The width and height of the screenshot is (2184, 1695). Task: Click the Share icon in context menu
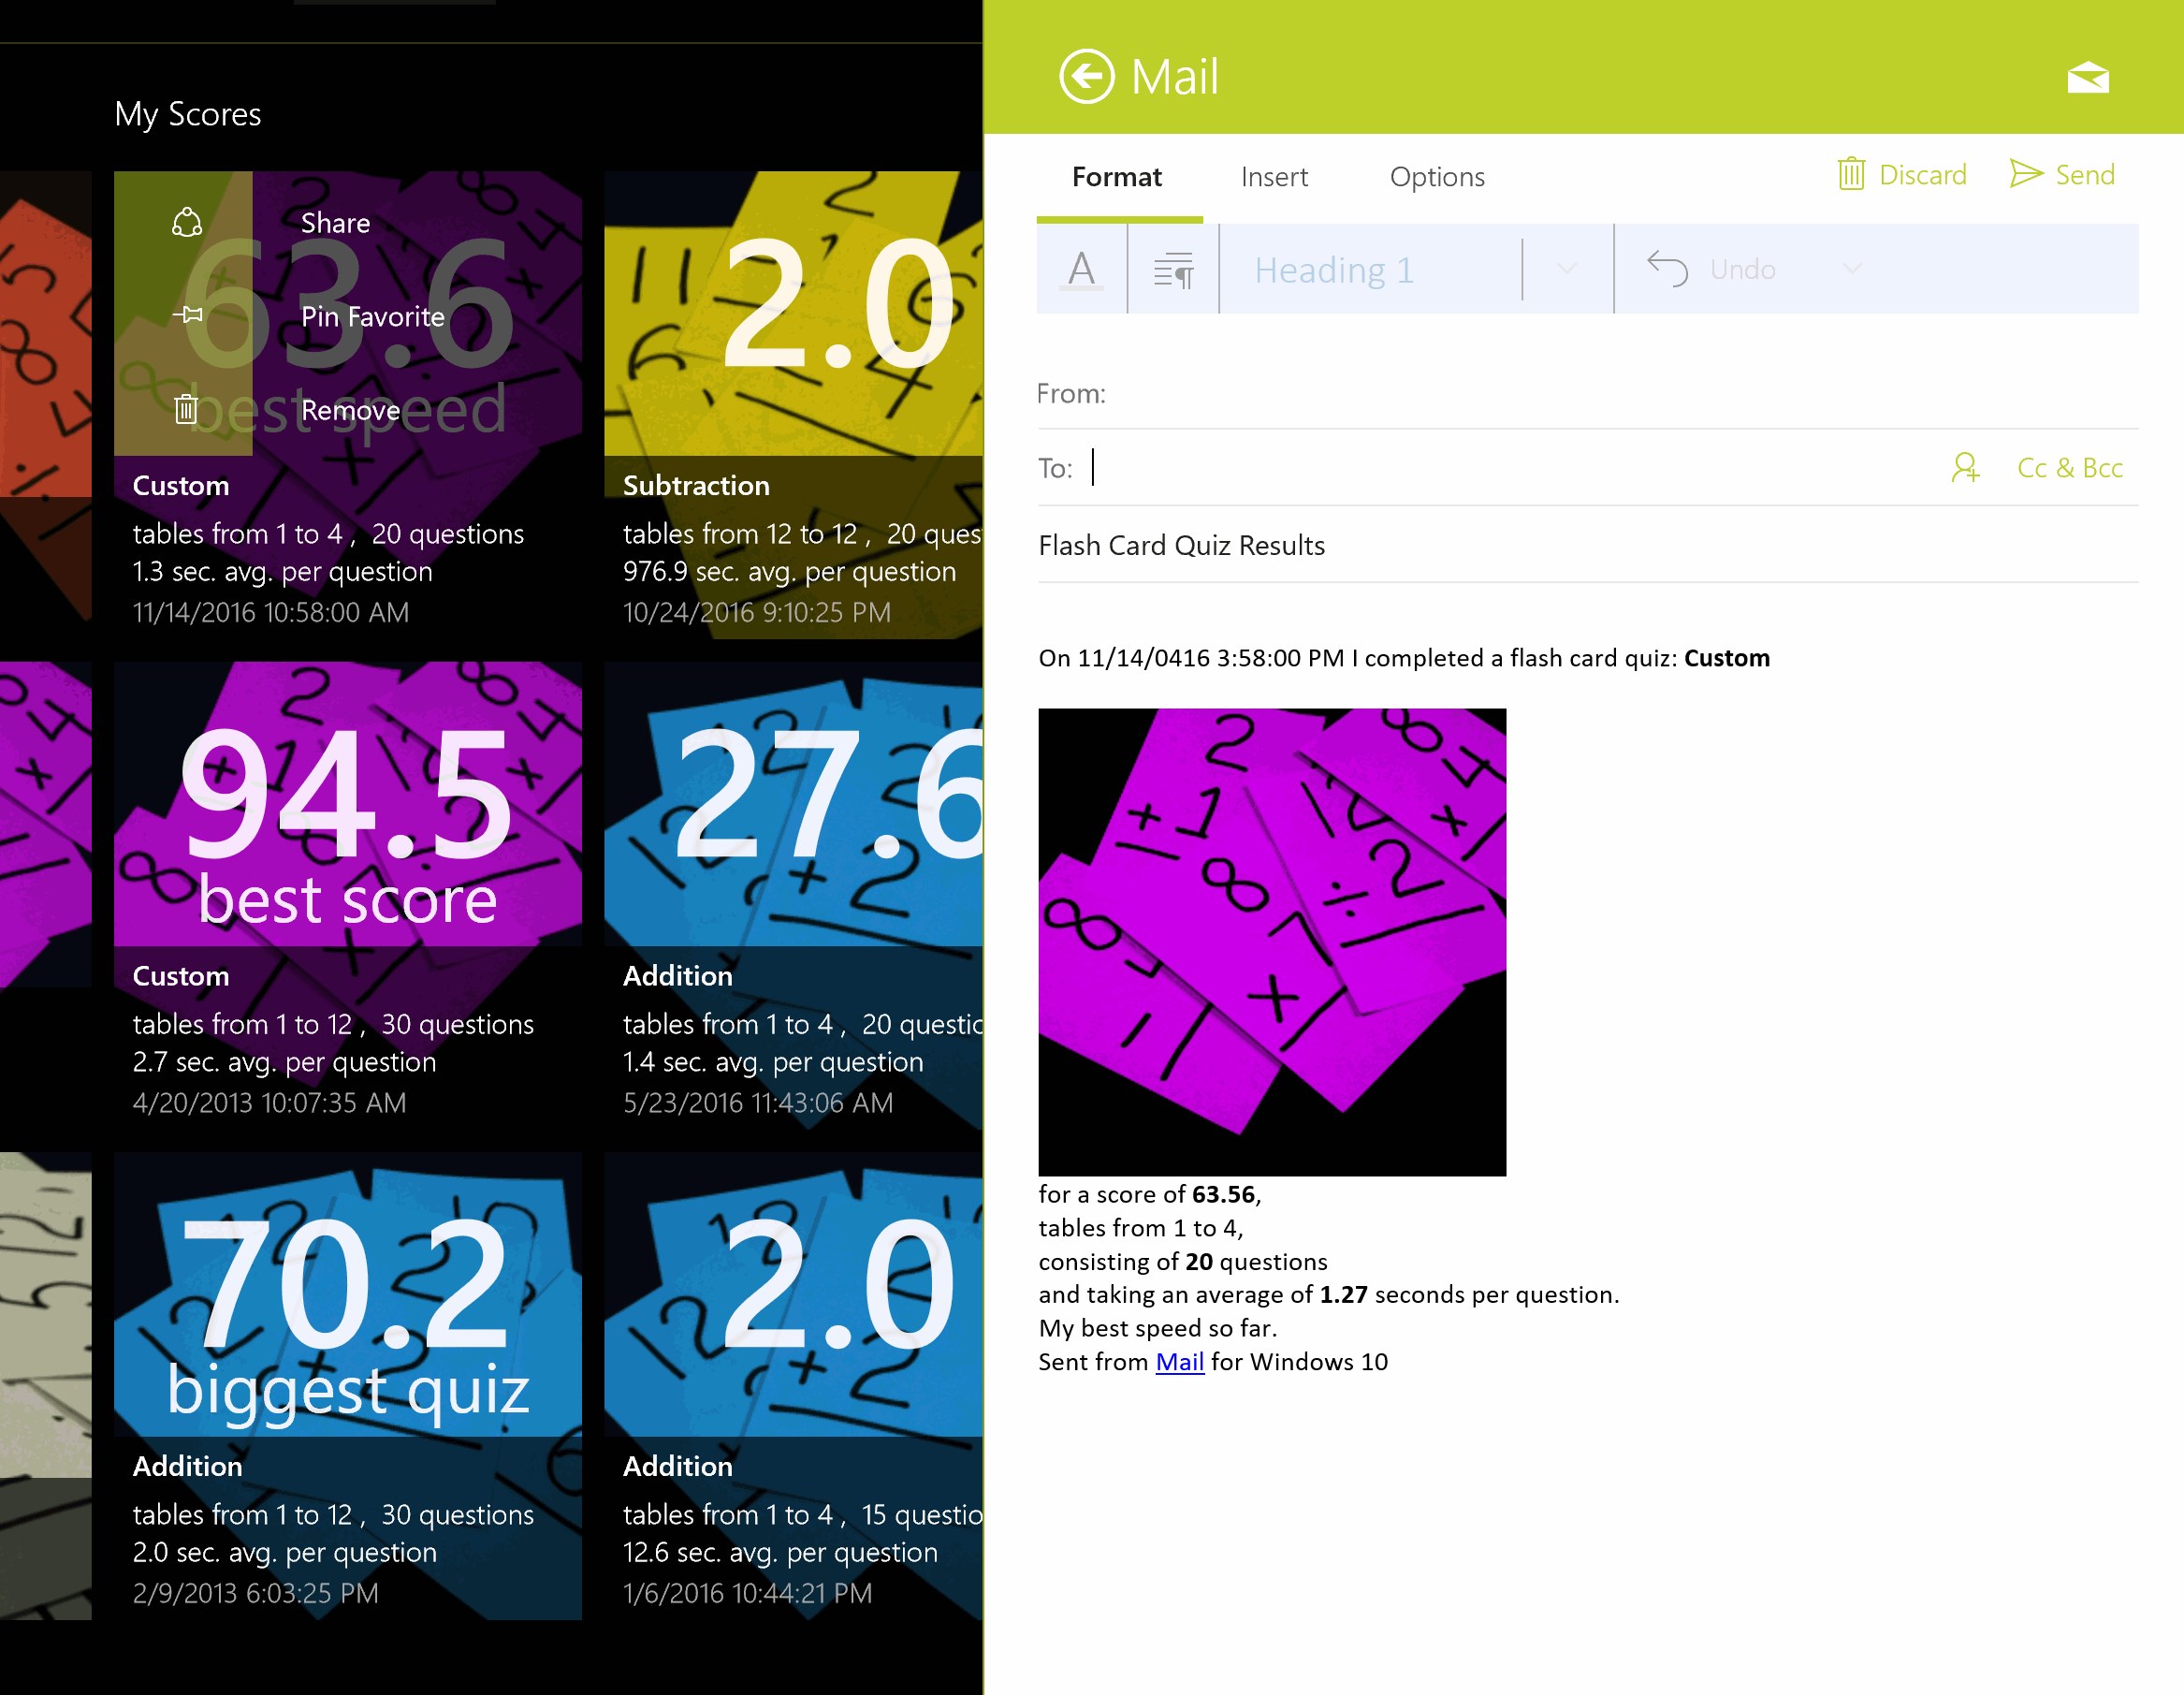[187, 222]
